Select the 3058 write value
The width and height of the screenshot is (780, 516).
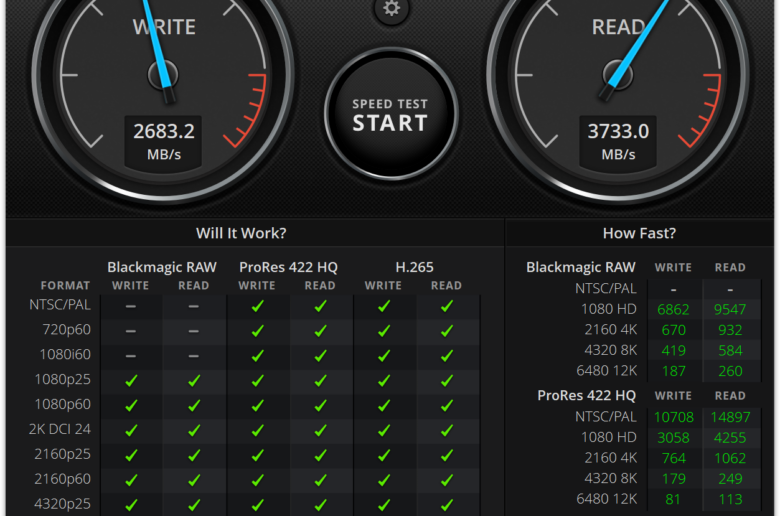point(673,437)
